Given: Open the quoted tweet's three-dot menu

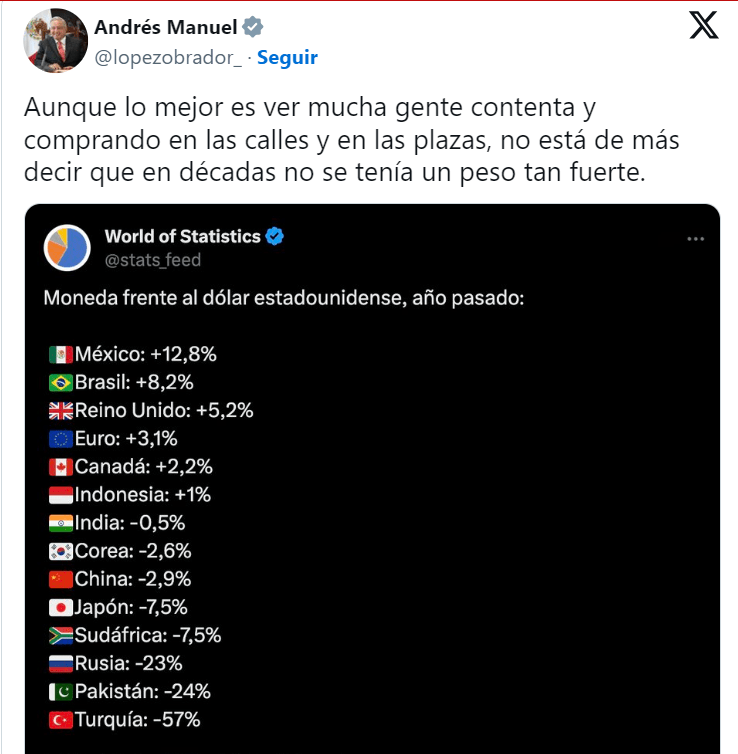Looking at the screenshot, I should pyautogui.click(x=696, y=239).
